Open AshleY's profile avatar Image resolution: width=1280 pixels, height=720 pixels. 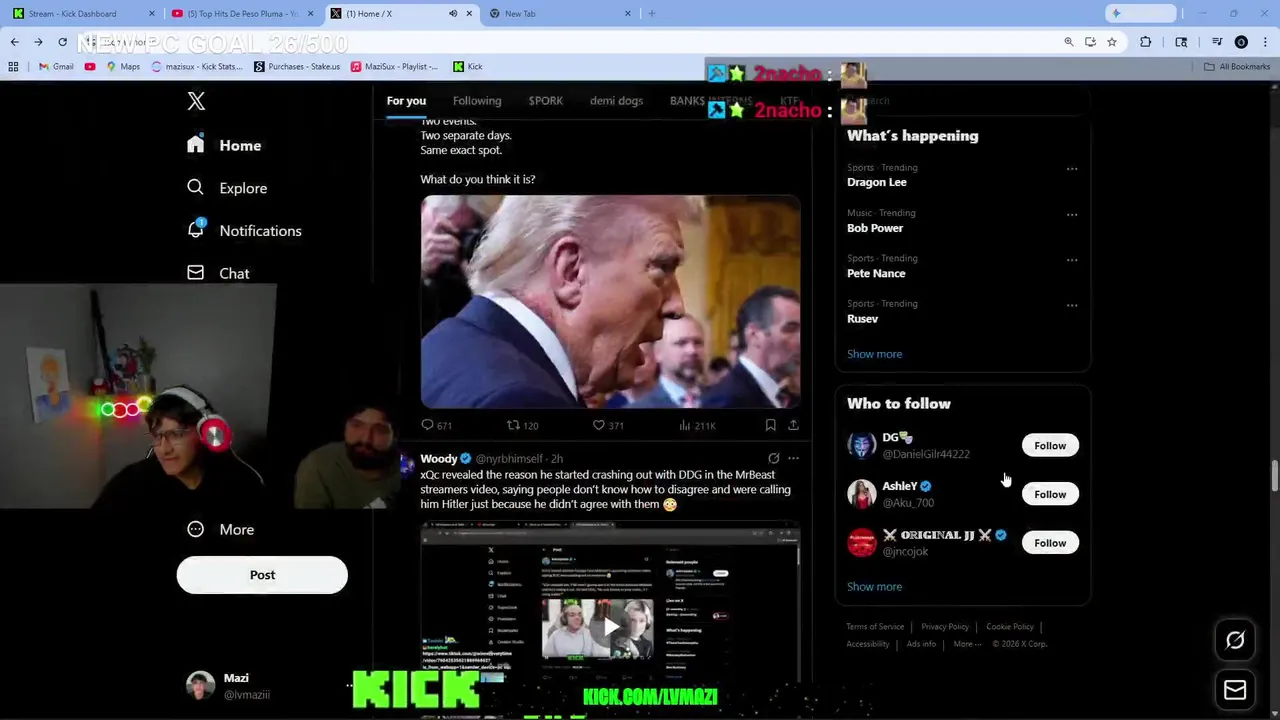(x=861, y=494)
